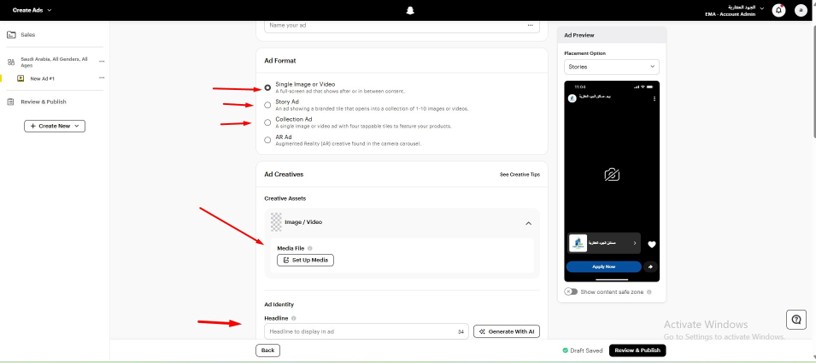Click Apply Now in ad preview
Image resolution: width=816 pixels, height=363 pixels.
tap(604, 267)
